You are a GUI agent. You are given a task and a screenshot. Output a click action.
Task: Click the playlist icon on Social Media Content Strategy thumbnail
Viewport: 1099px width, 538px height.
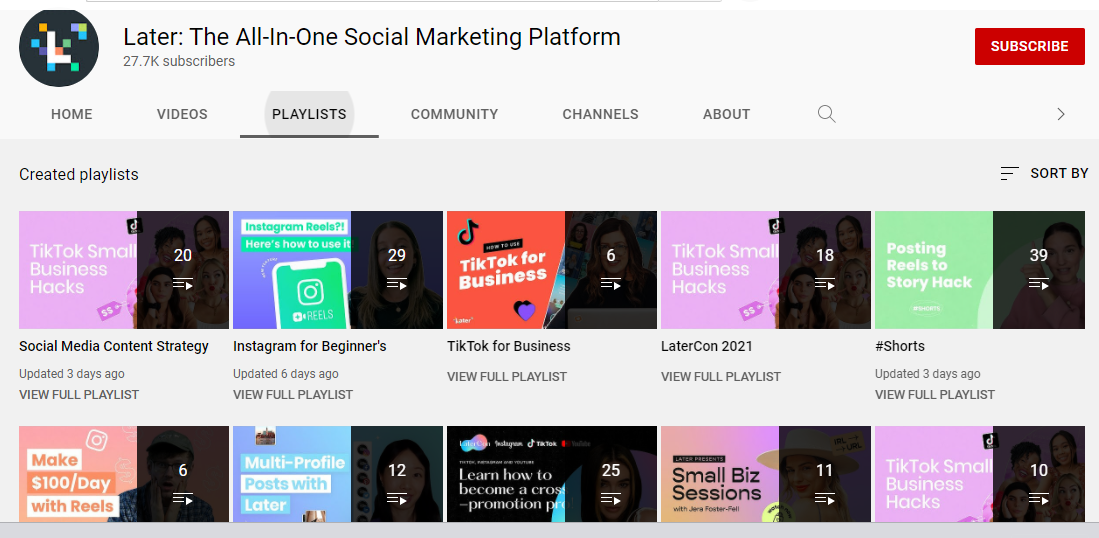182,284
